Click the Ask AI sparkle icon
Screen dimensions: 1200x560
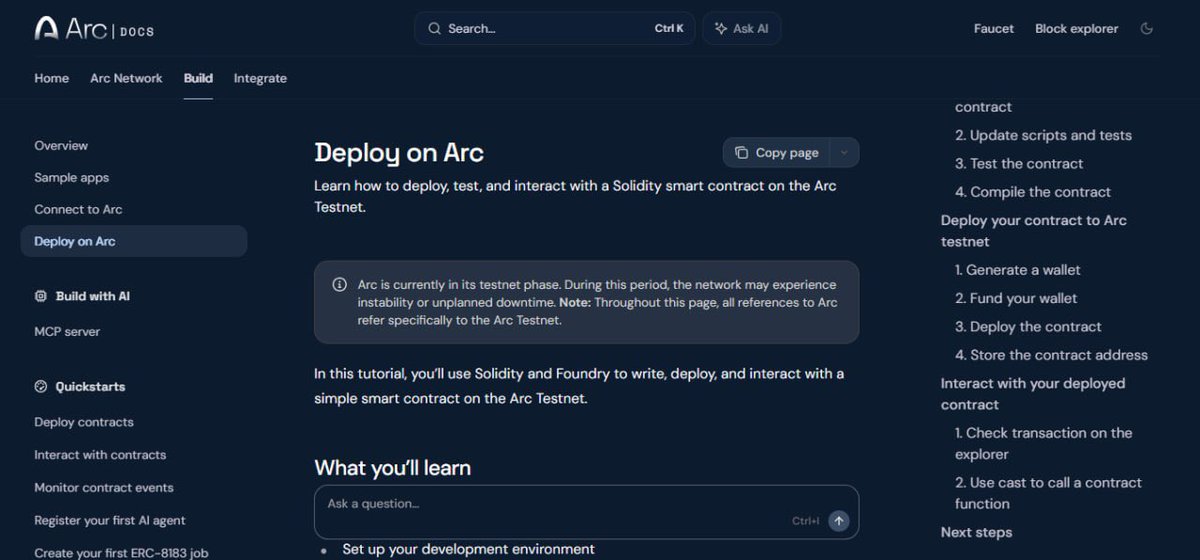click(x=720, y=29)
